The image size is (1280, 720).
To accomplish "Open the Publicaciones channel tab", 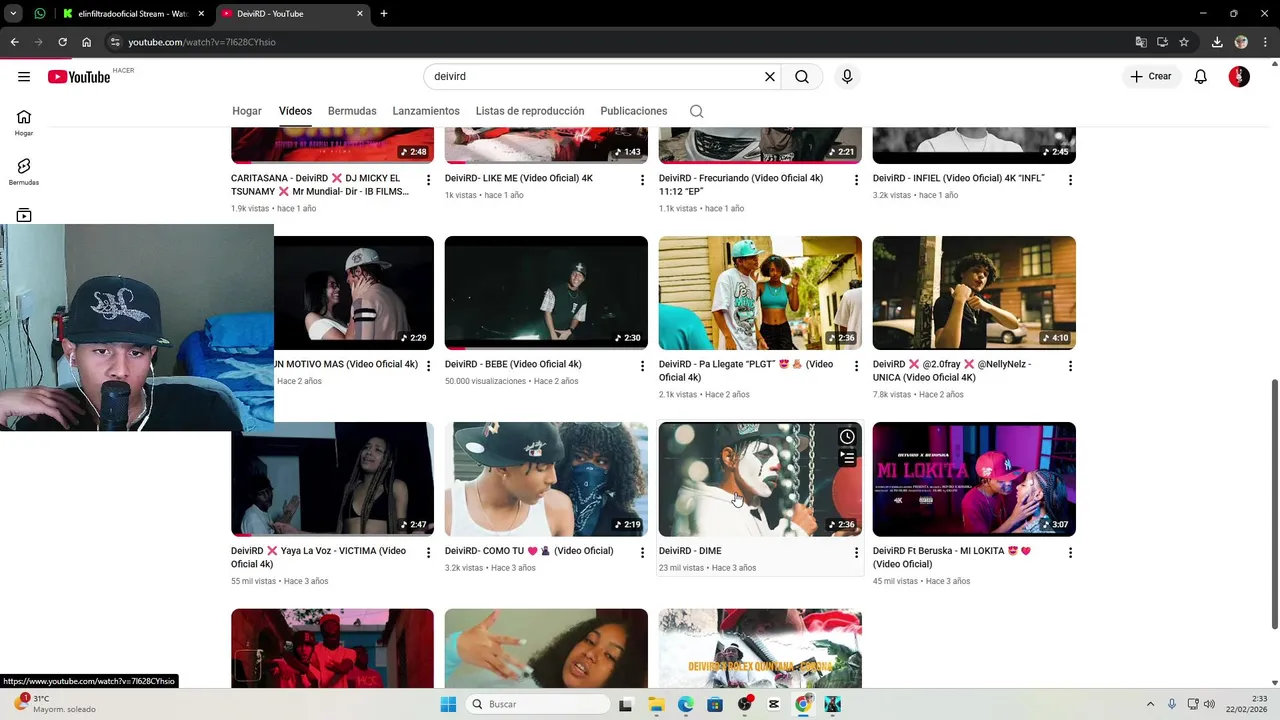I will coord(633,111).
